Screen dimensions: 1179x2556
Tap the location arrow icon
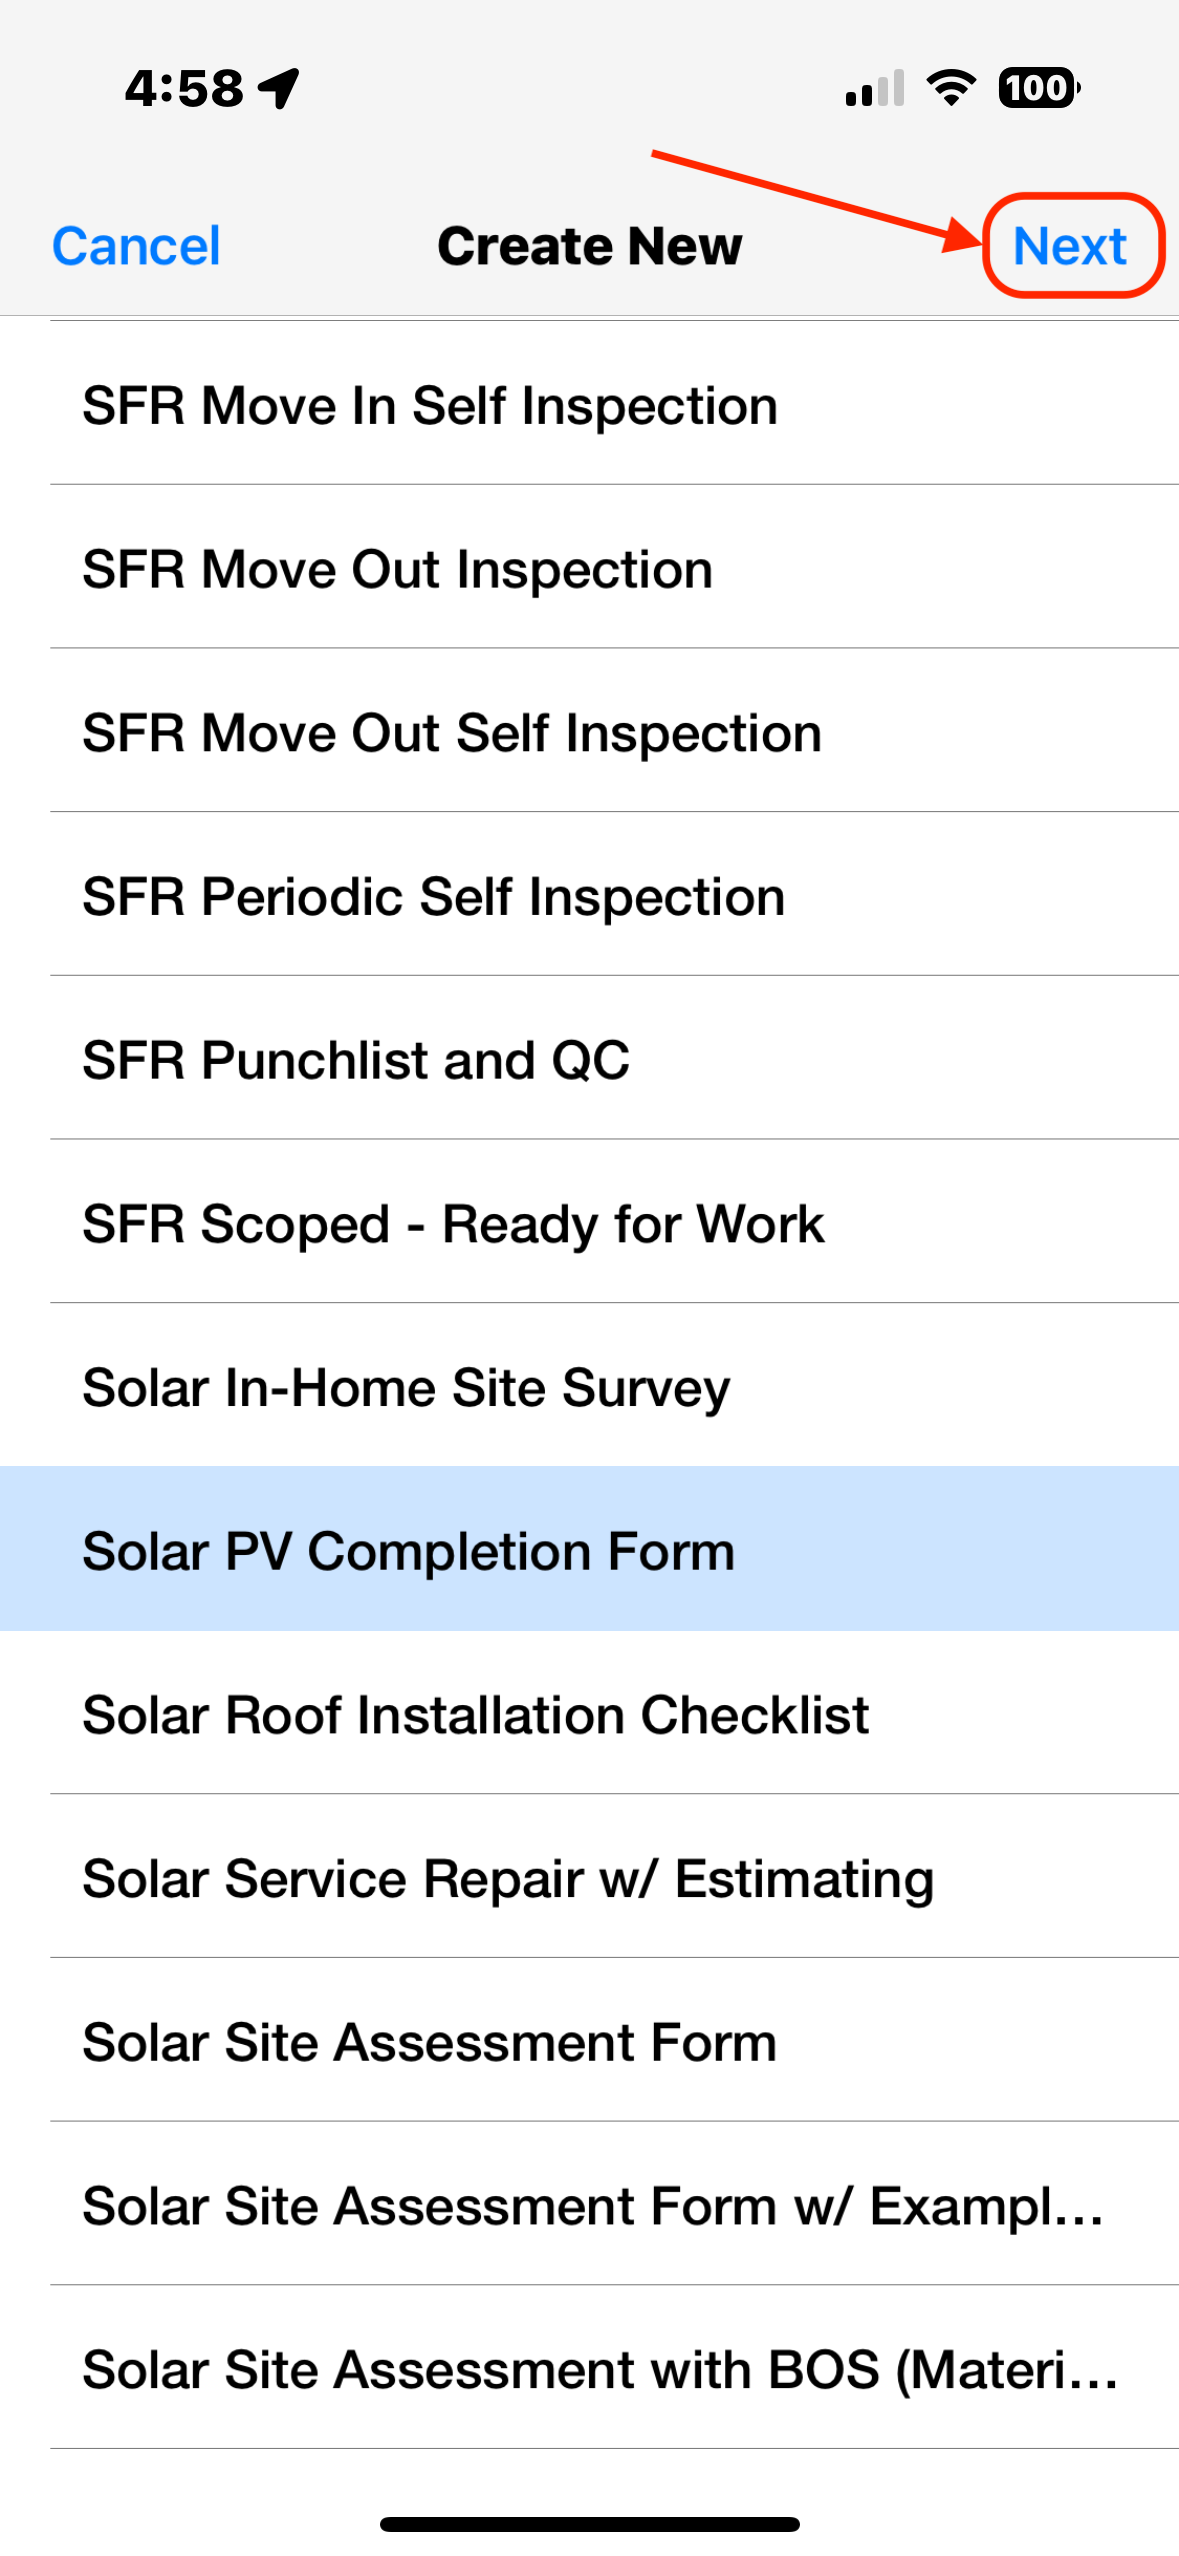(x=279, y=88)
